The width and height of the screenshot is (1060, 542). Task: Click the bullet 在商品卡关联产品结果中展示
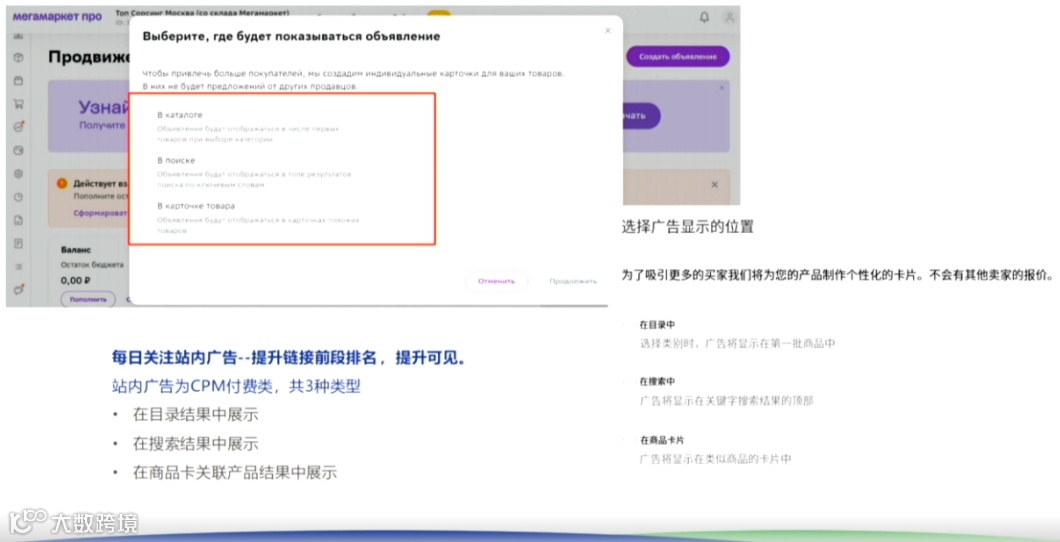tap(235, 472)
